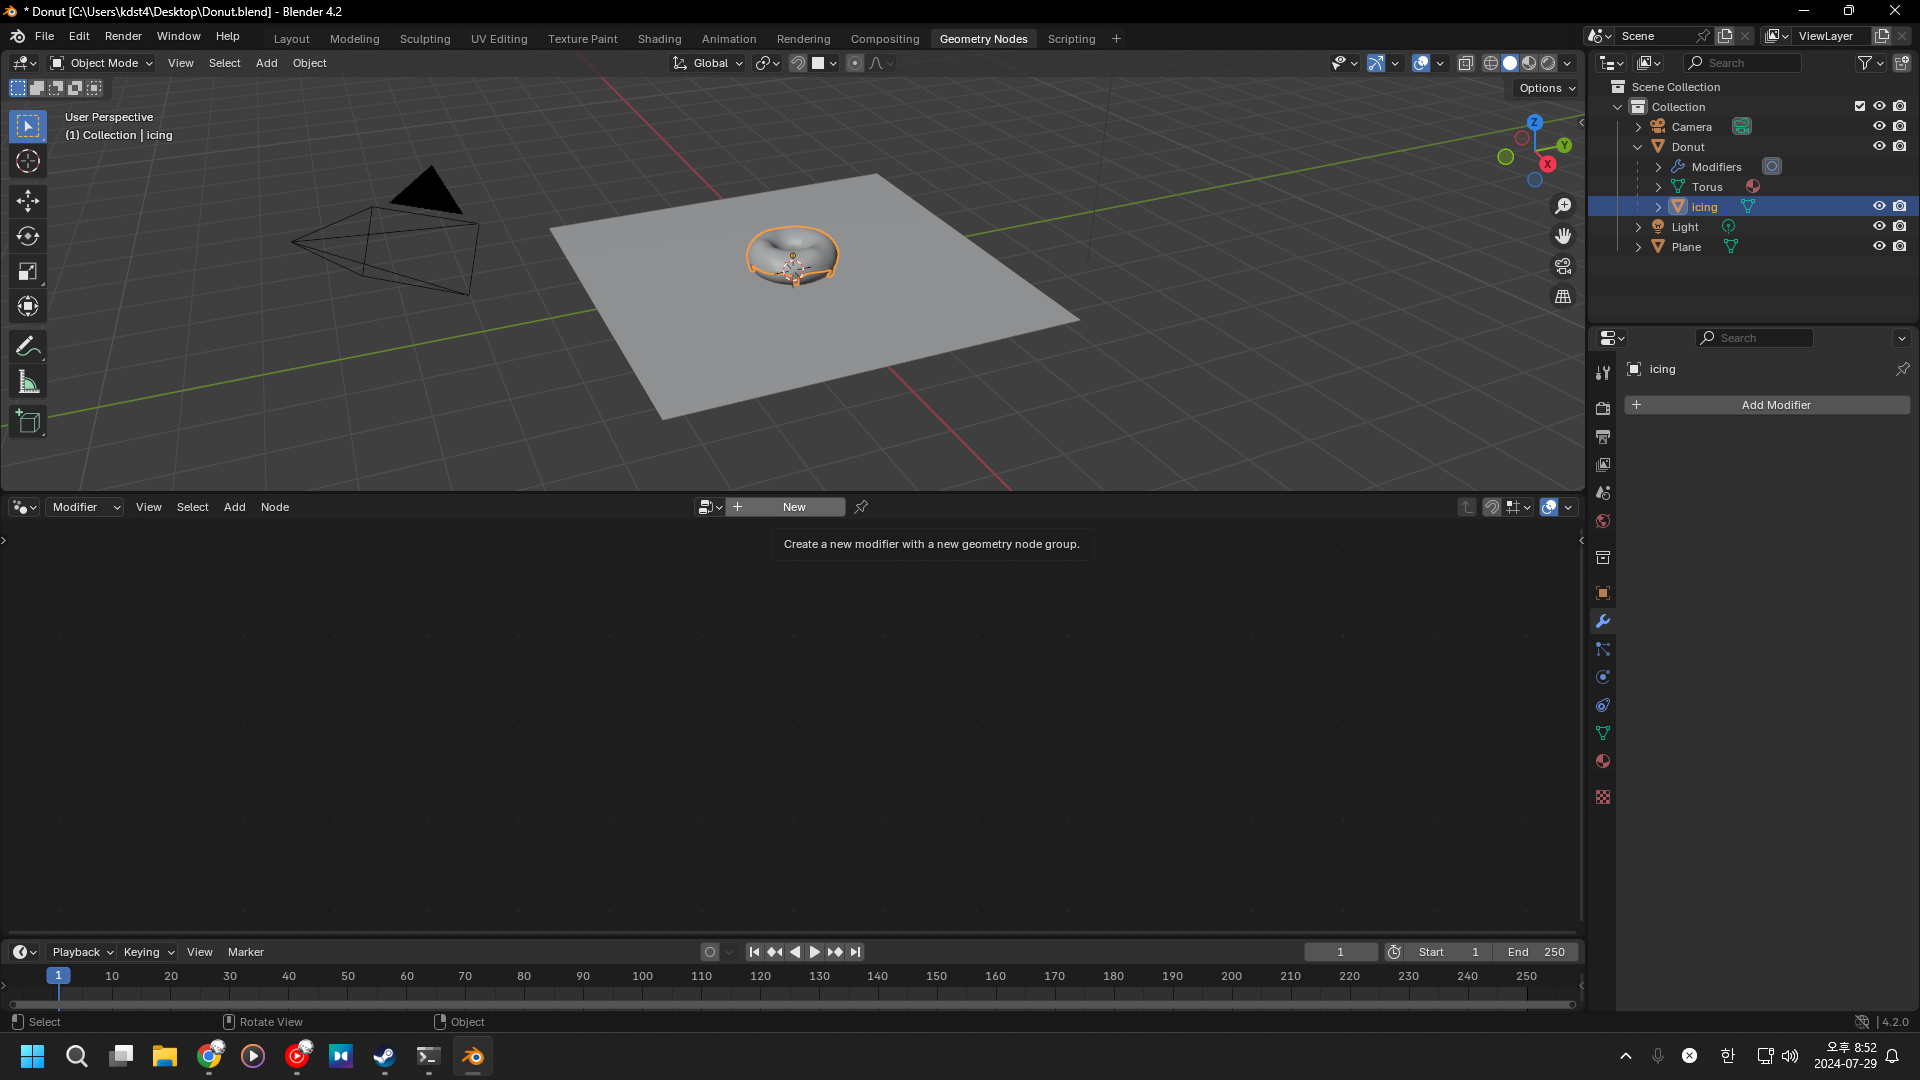This screenshot has height=1080, width=1920.
Task: Toggle Camera visibility eye icon
Action: coord(1879,127)
